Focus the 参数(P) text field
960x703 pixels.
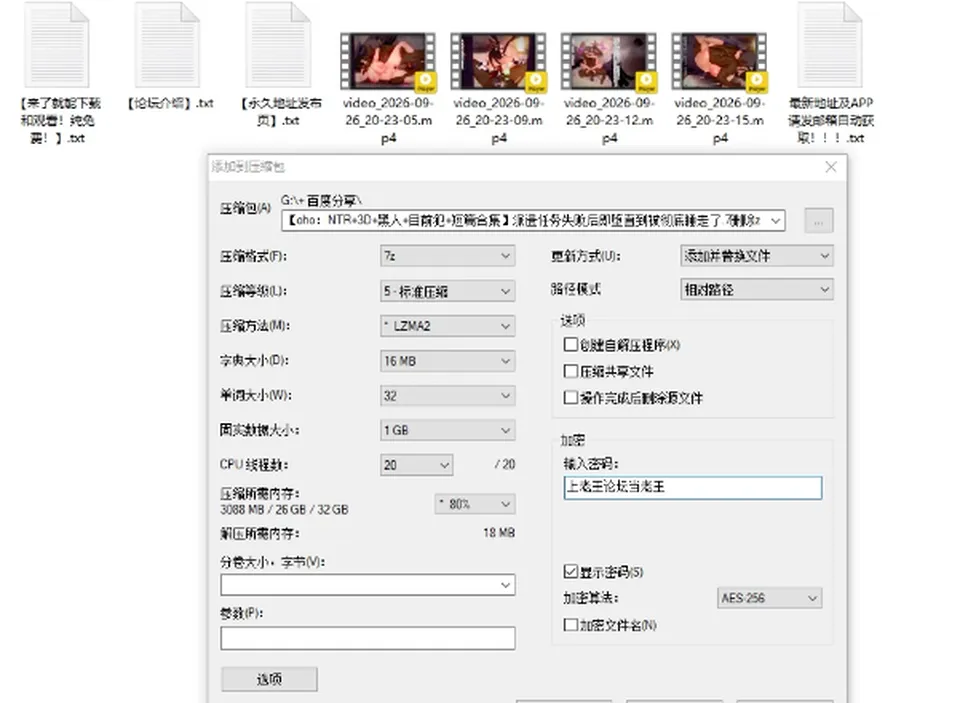coord(368,638)
